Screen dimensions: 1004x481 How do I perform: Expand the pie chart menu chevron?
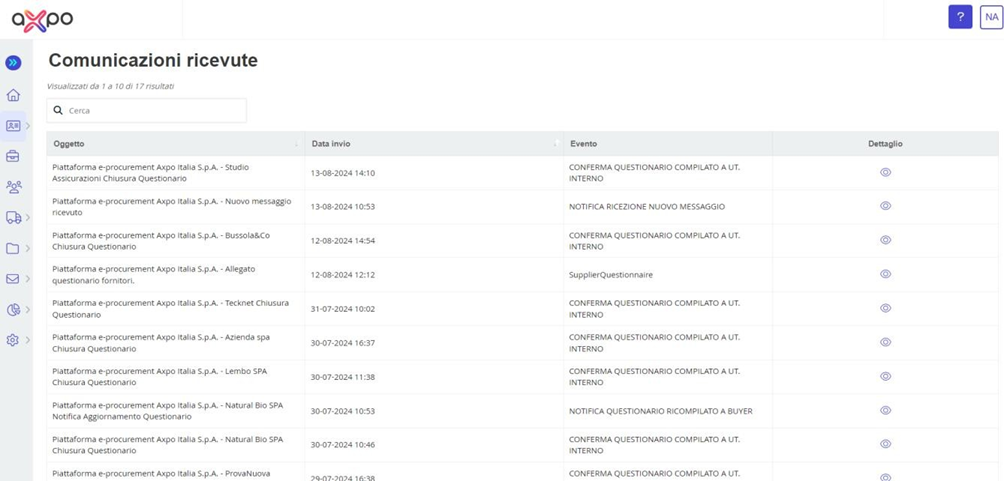click(x=28, y=309)
